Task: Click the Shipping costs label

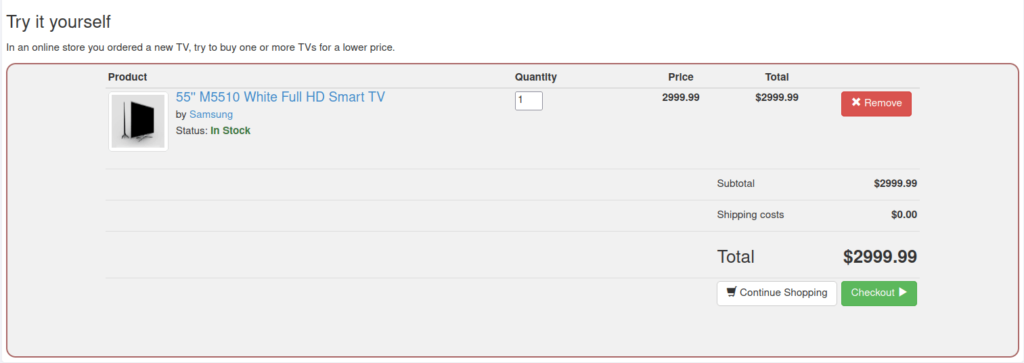Action: 750,214
